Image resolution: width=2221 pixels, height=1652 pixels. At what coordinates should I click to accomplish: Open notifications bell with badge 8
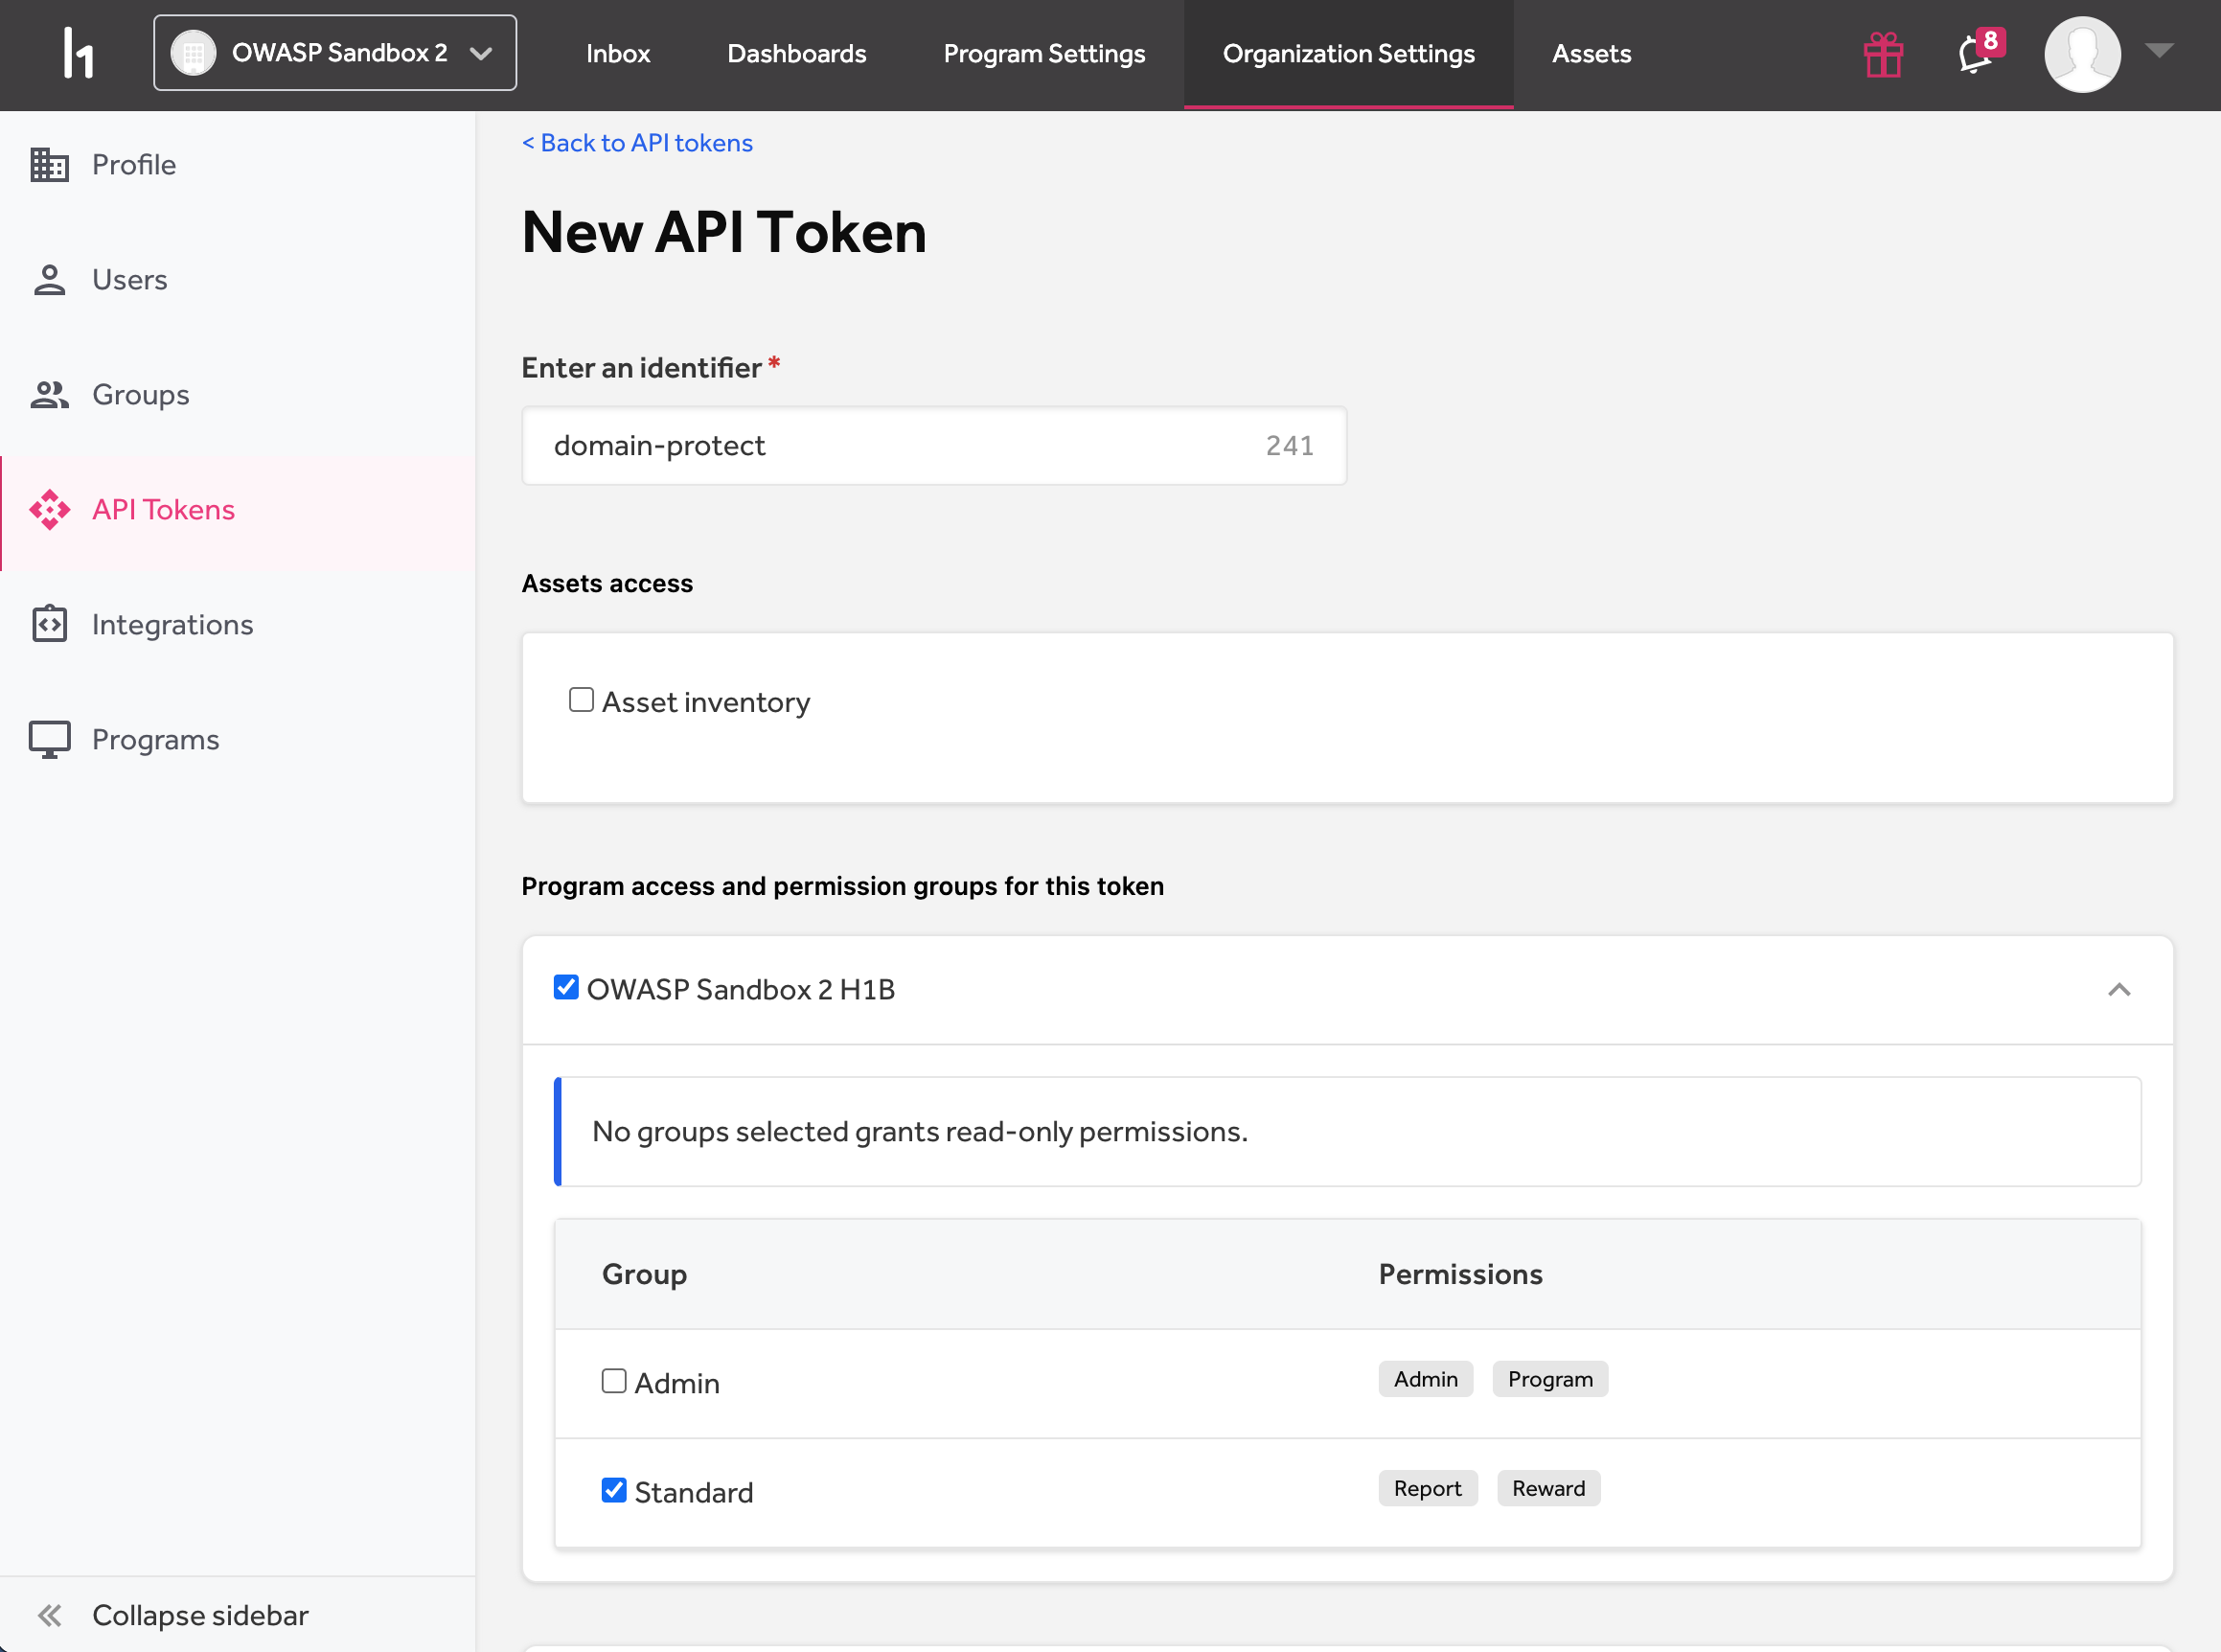[x=1980, y=52]
